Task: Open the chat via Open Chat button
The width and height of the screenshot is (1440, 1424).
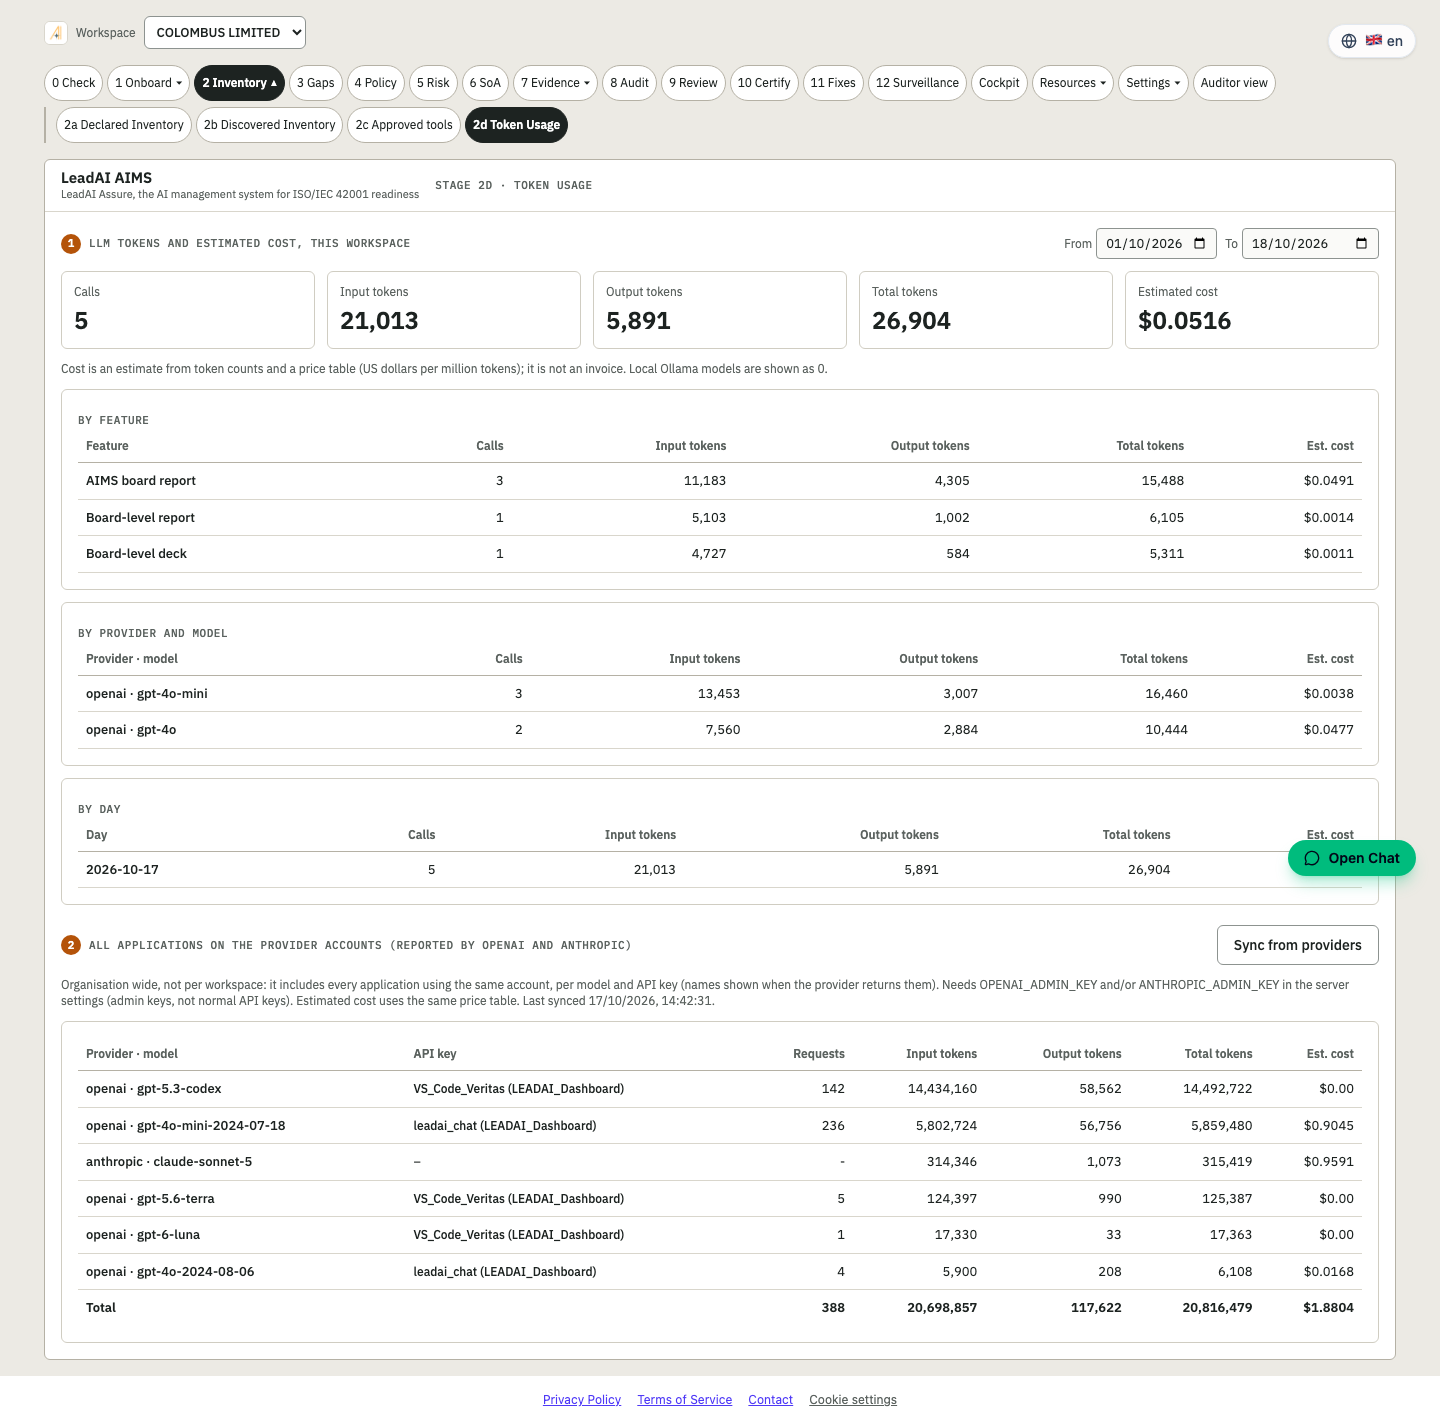Action: pos(1352,858)
